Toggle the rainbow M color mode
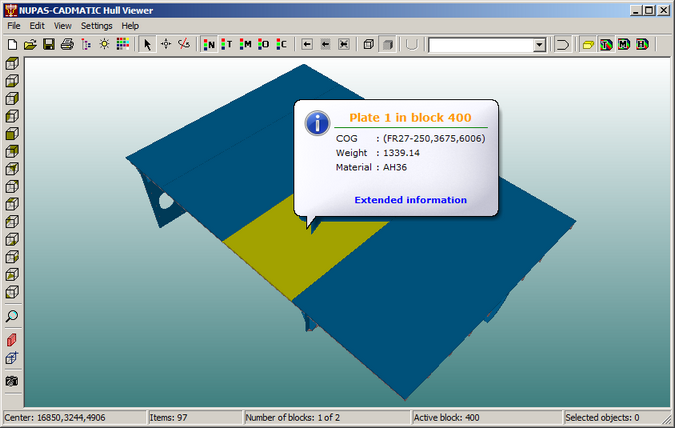The image size is (675, 428). point(624,44)
